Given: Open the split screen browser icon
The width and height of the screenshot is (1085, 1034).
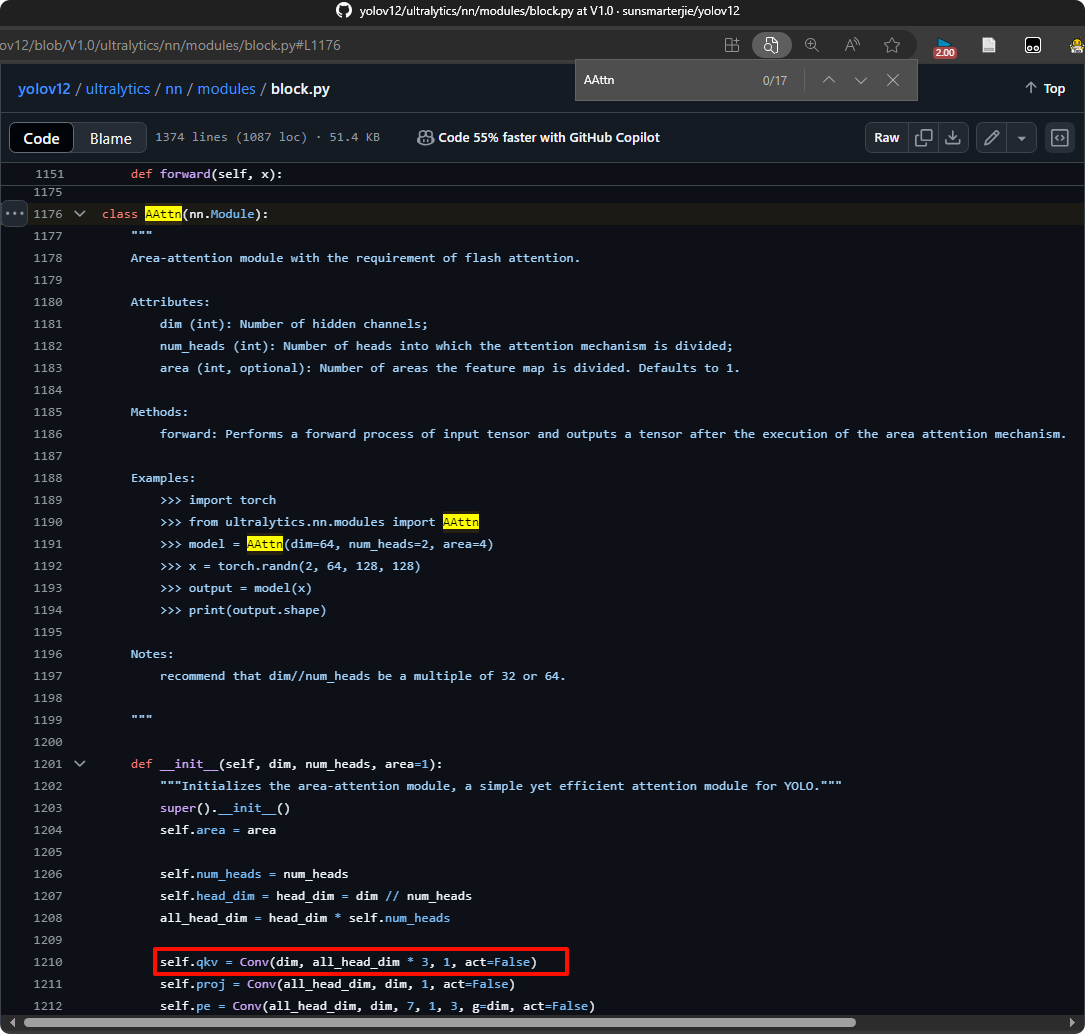Looking at the screenshot, I should (x=732, y=45).
